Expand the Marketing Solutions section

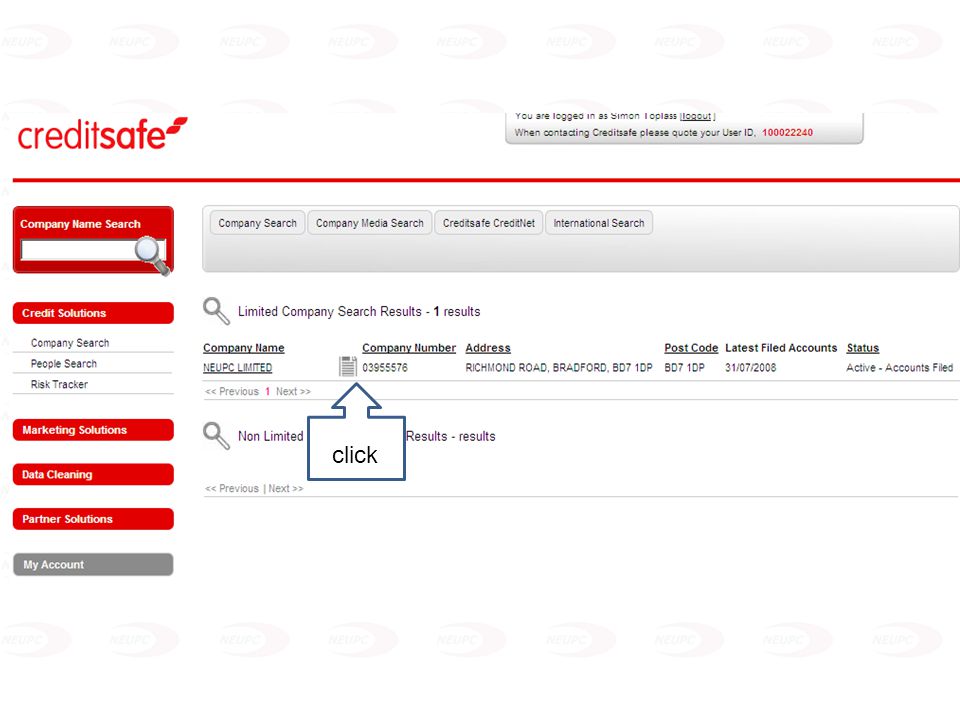pyautogui.click(x=93, y=430)
